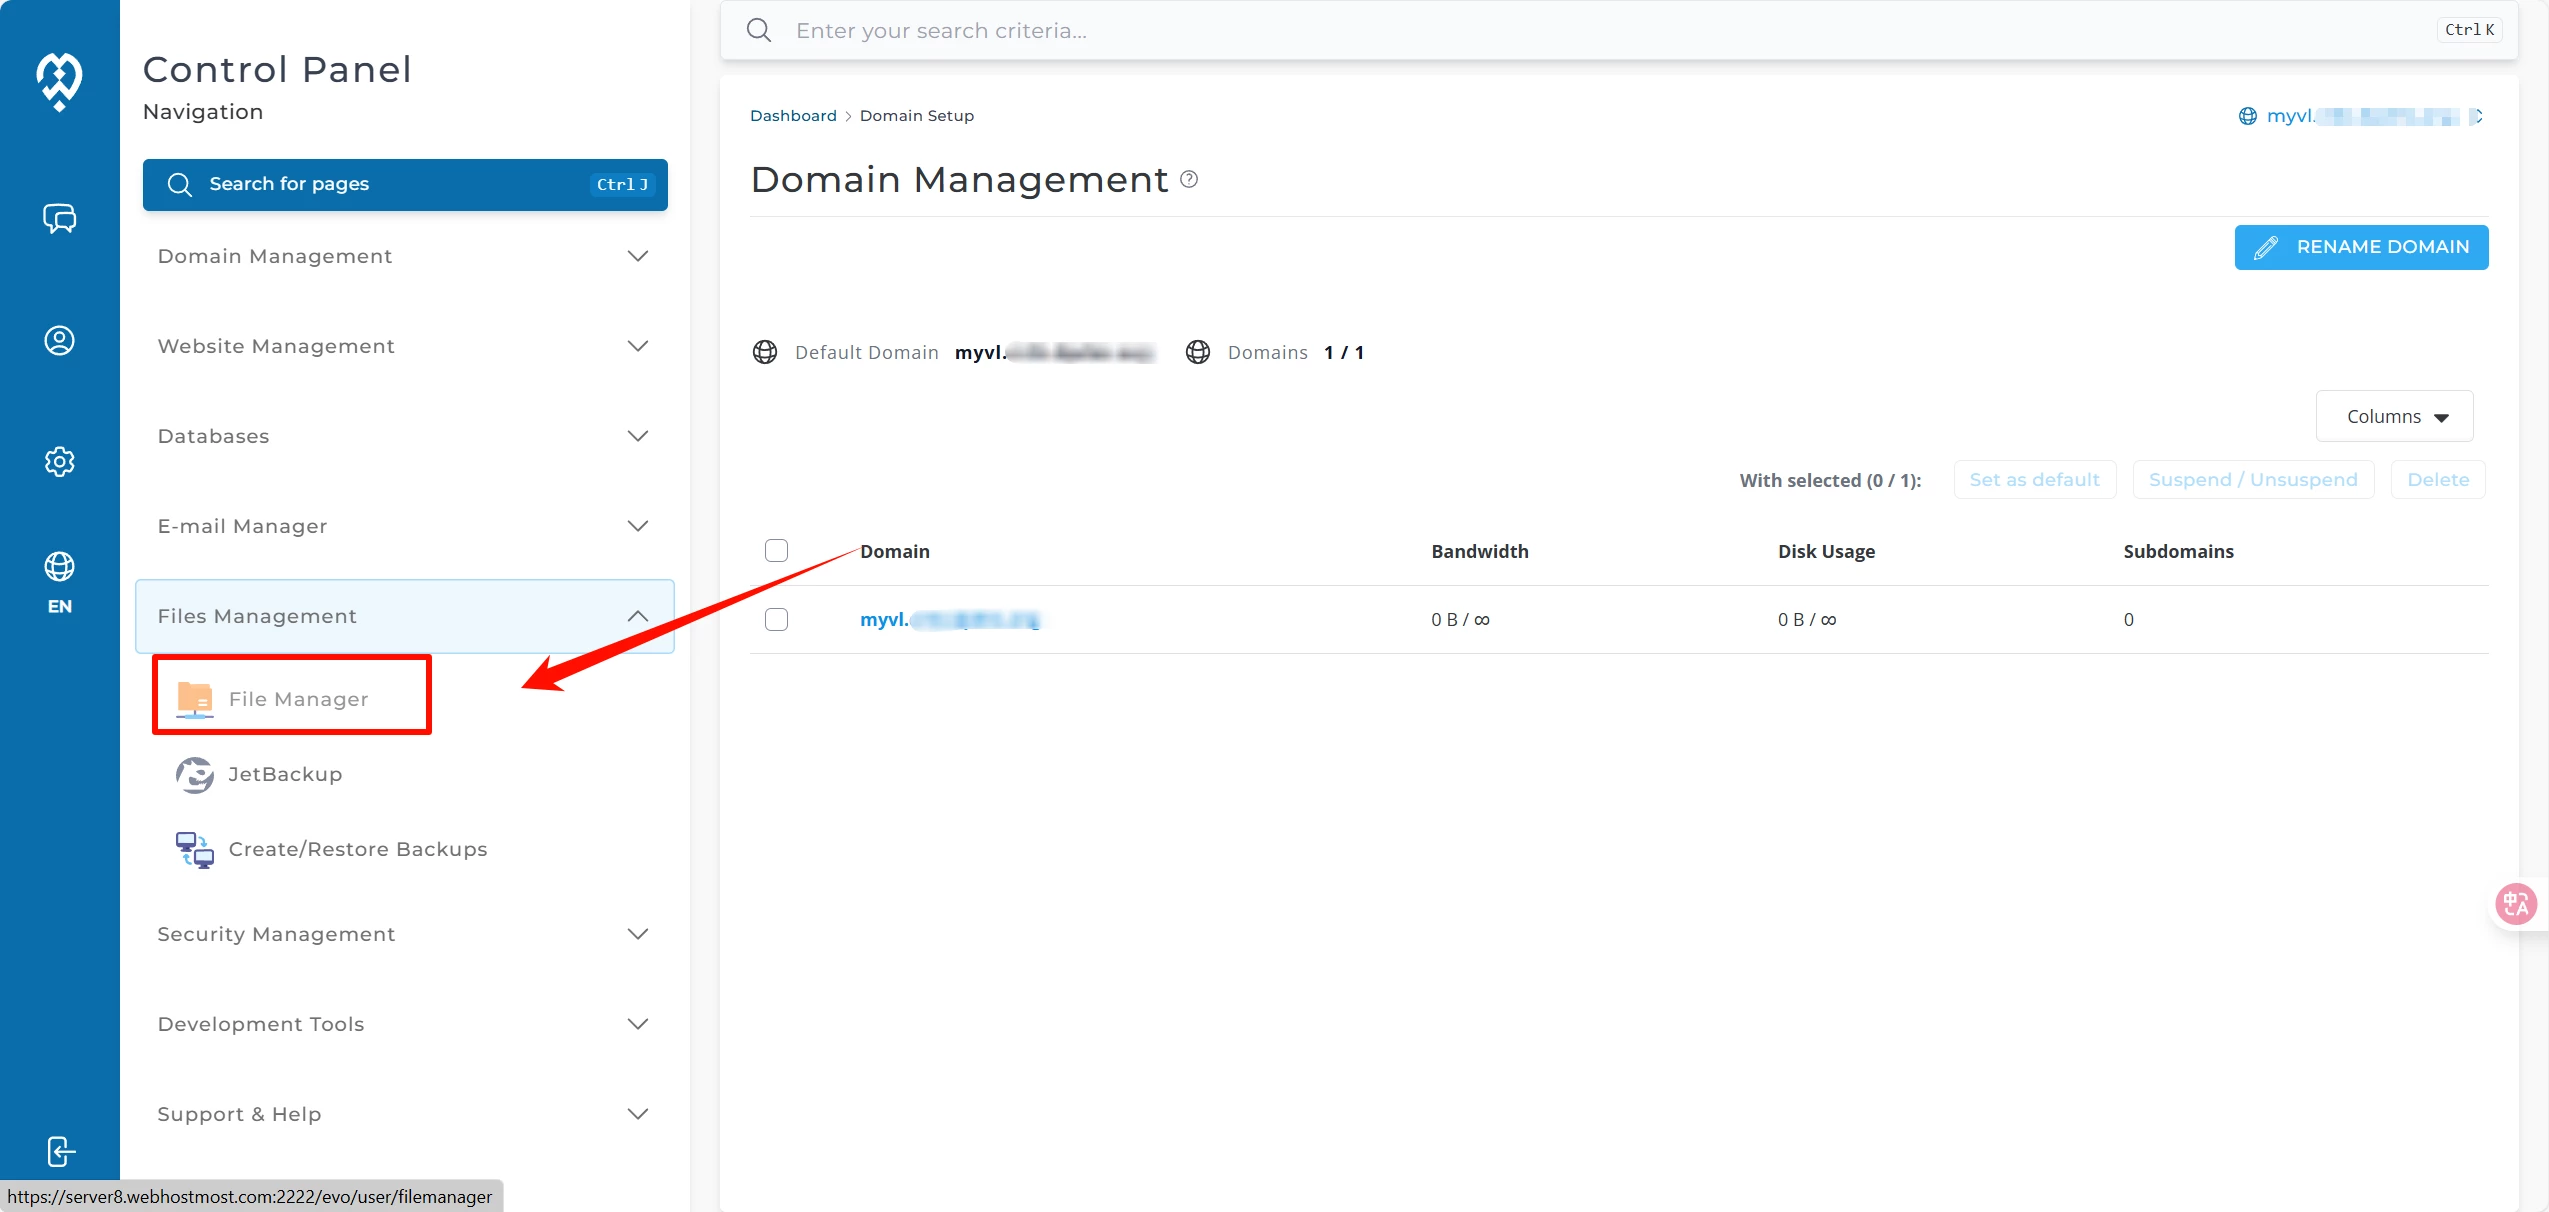
Task: Expand the Website Management section
Action: click(x=404, y=346)
